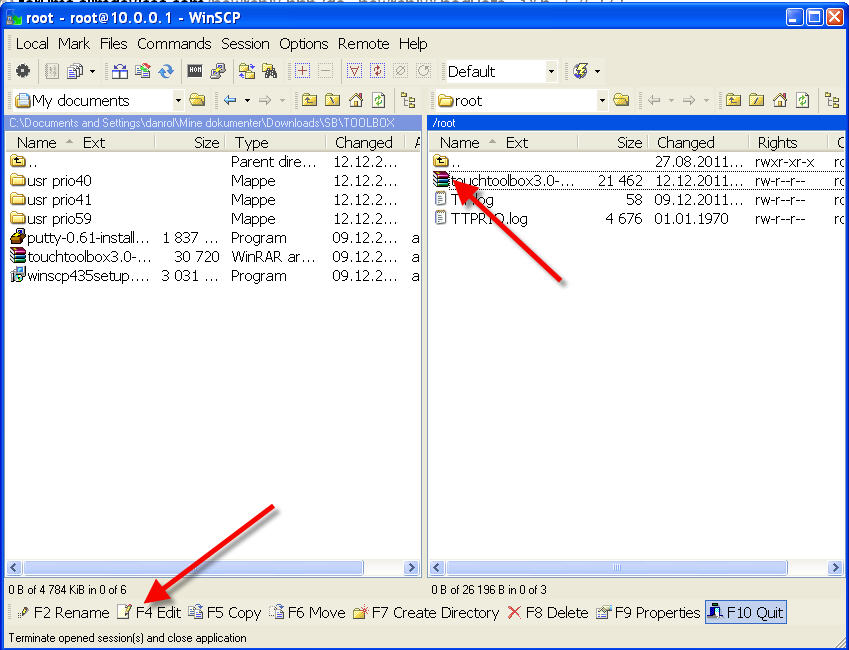Screen dimensions: 849x650
Task: Click open directory icon beside root
Action: (x=621, y=100)
